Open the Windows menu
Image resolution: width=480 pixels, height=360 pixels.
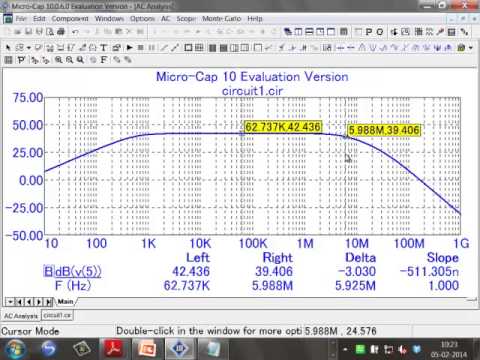pos(109,19)
